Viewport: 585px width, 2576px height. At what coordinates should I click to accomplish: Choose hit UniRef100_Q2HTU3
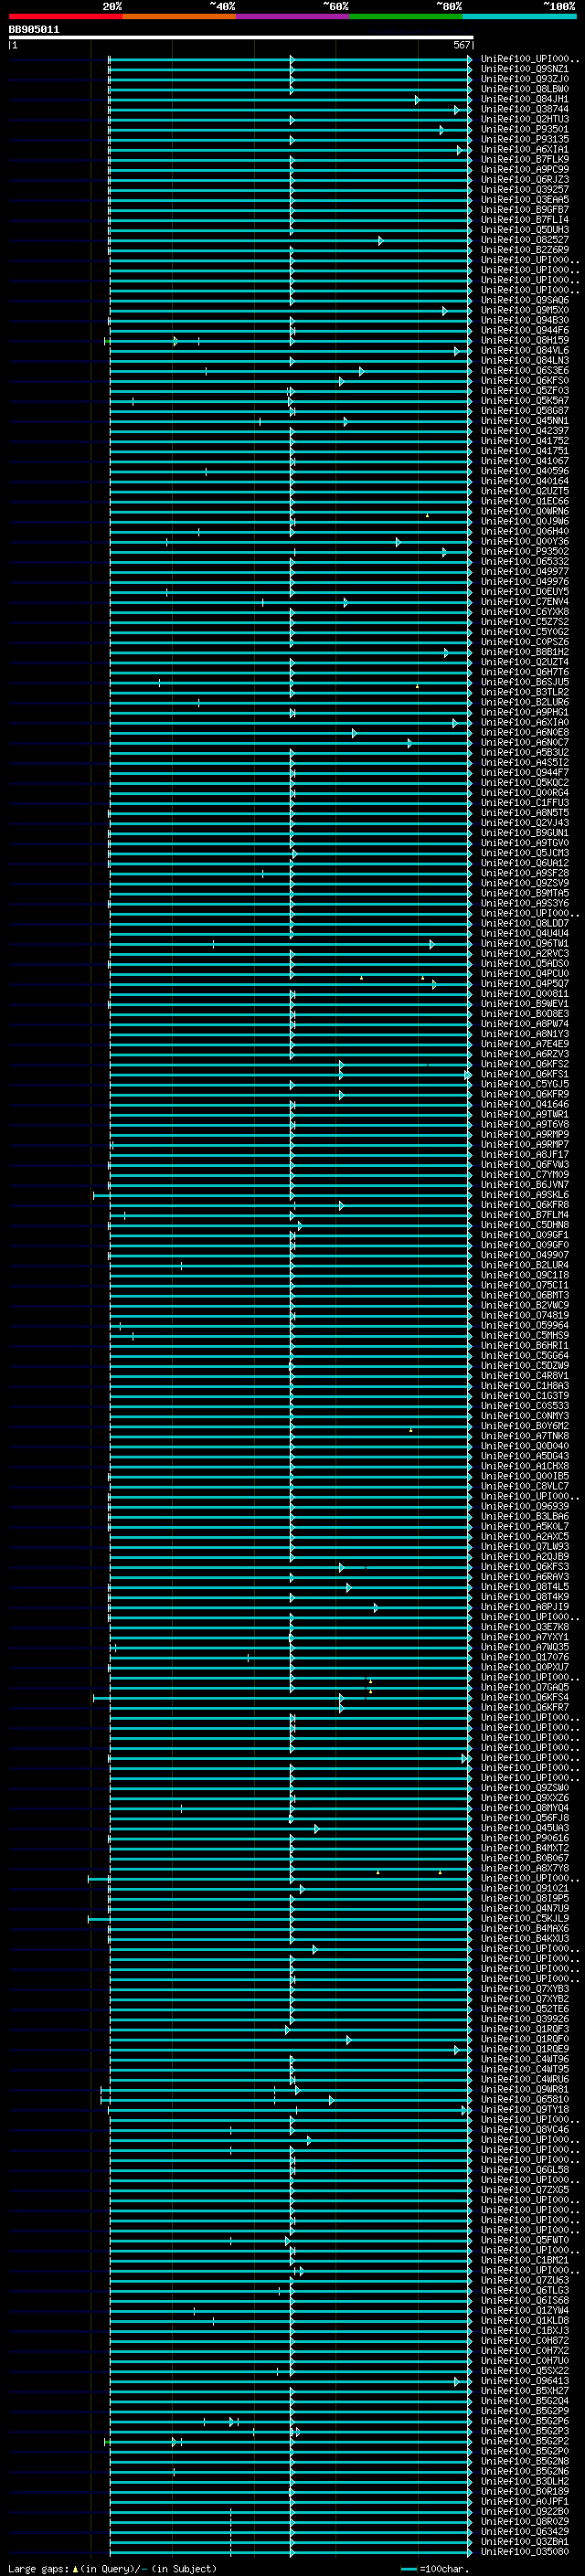pos(525,119)
